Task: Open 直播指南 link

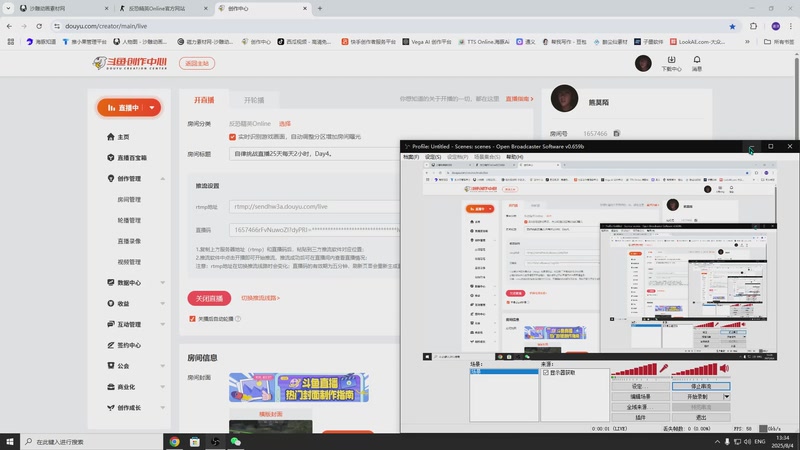Action: coord(519,99)
